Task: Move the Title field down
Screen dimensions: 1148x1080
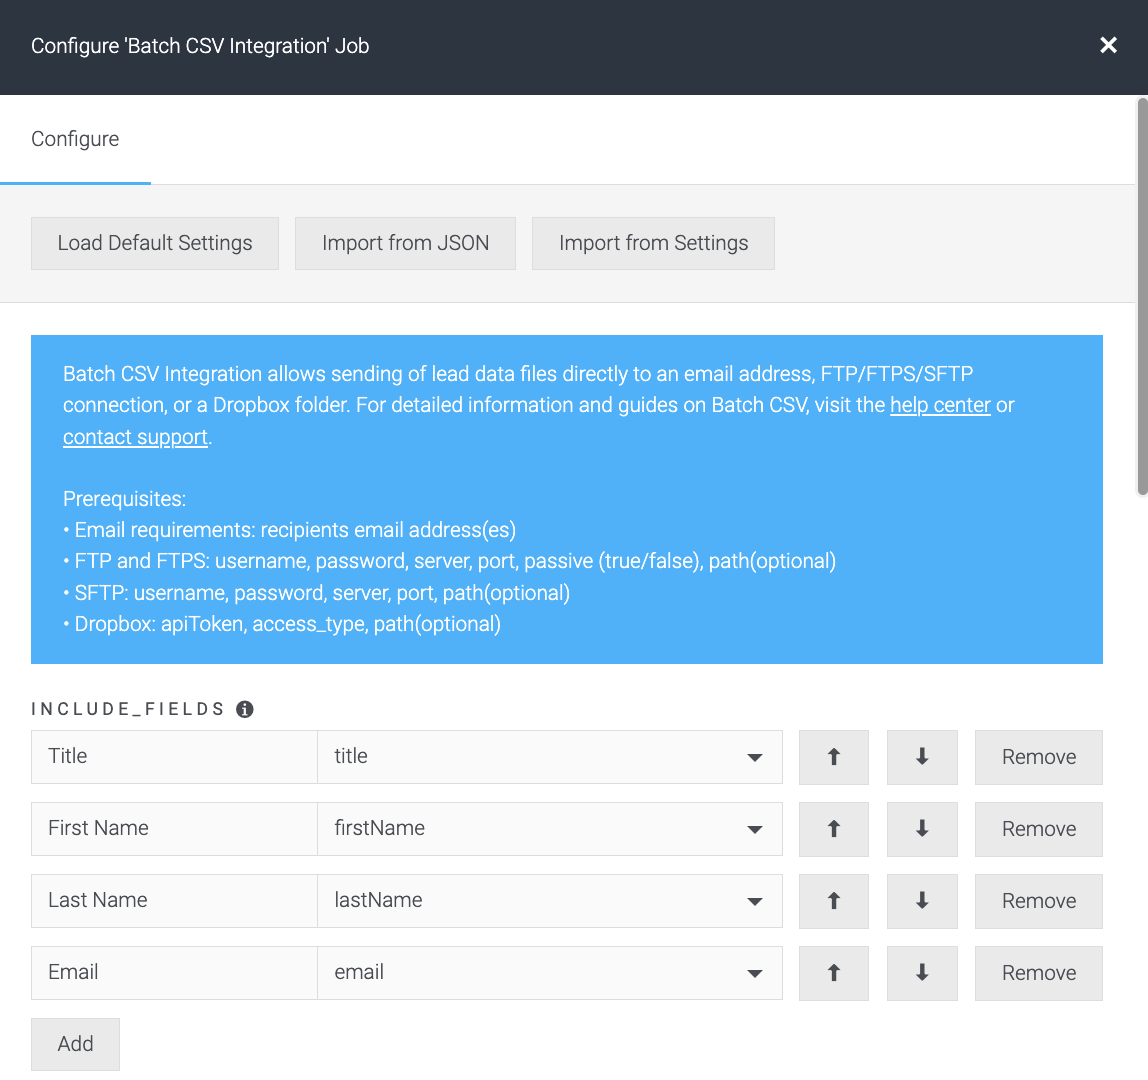Action: pyautogui.click(x=922, y=757)
